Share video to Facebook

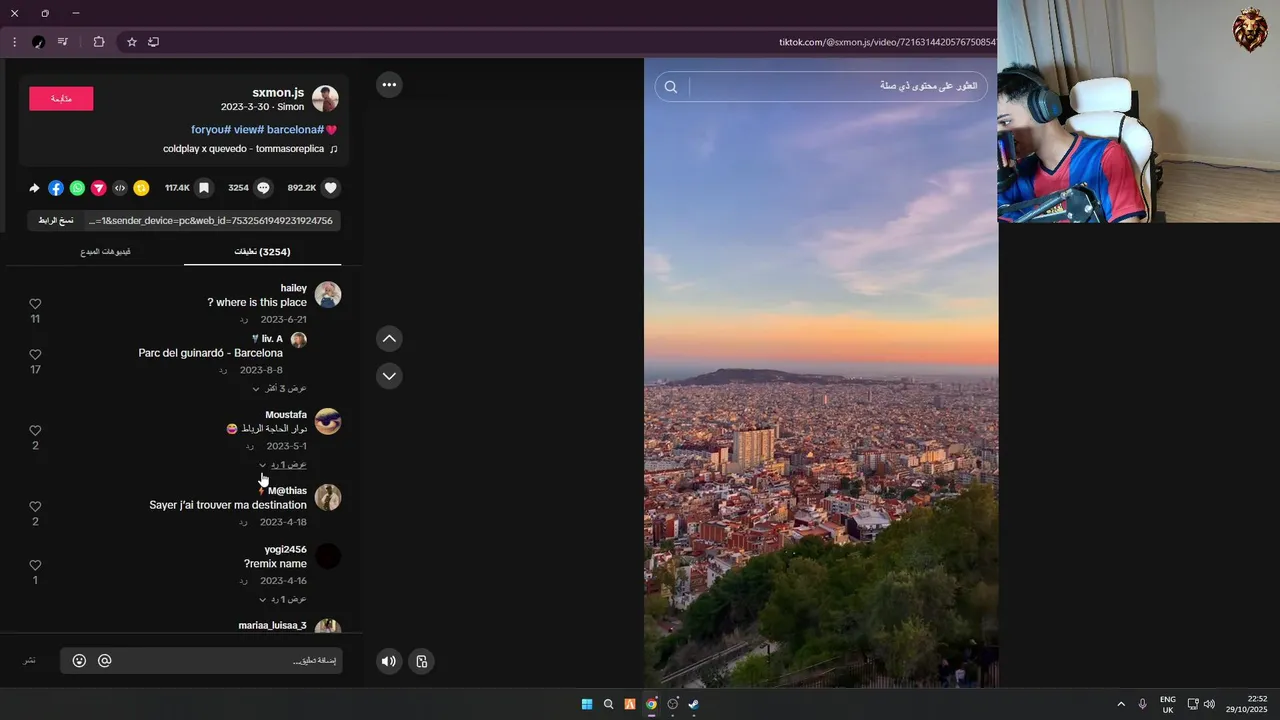pyautogui.click(x=56, y=187)
